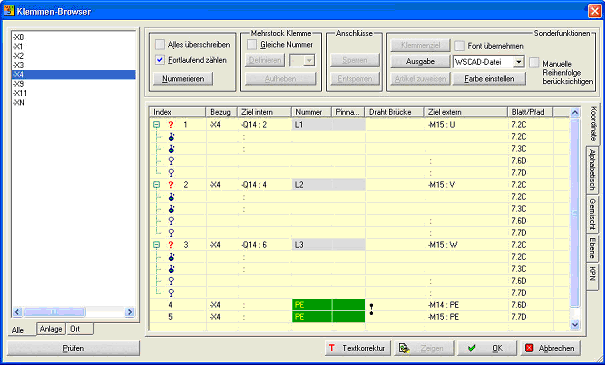Collapse terminal group 1 (L1)
The width and height of the screenshot is (605, 365).
pos(156,125)
